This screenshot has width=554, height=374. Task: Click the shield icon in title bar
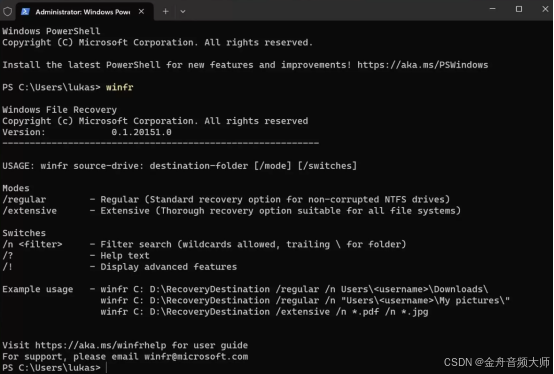[x=7, y=12]
